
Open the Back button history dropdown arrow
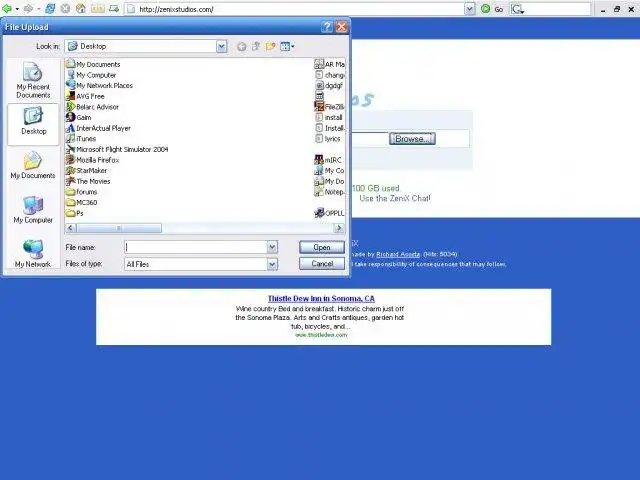pyautogui.click(x=17, y=9)
